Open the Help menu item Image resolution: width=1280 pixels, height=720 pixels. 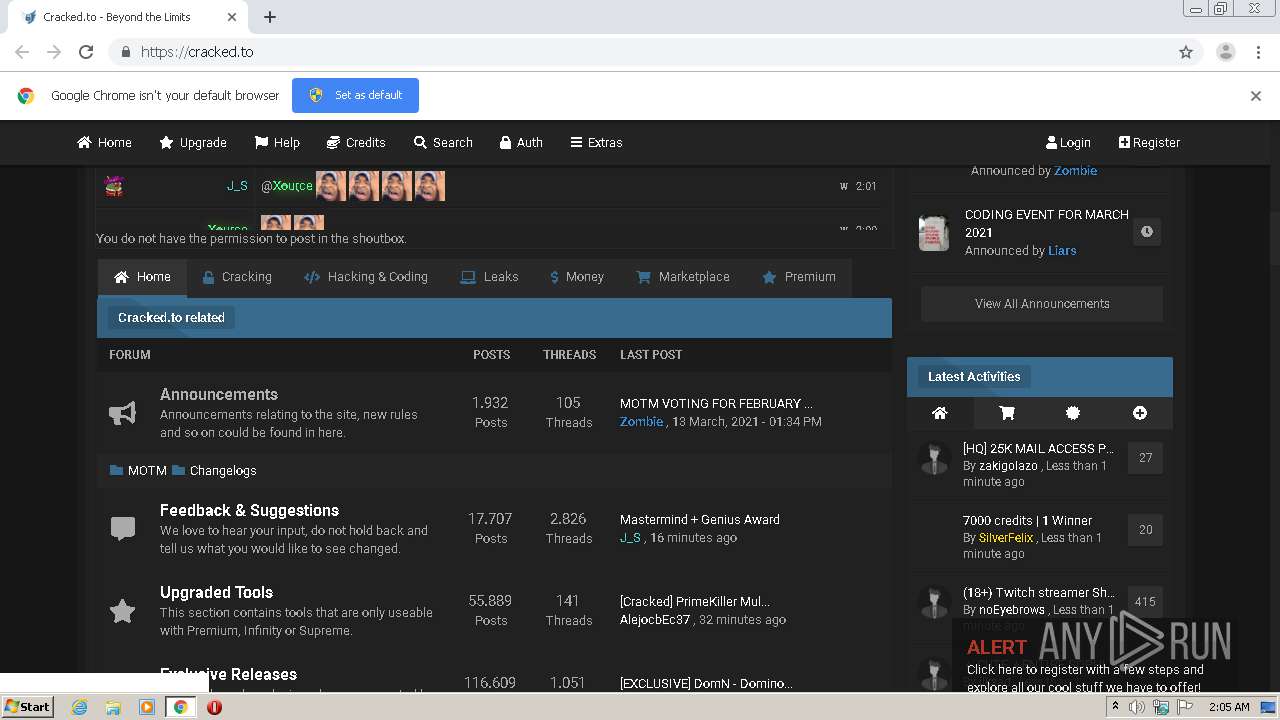(x=277, y=142)
